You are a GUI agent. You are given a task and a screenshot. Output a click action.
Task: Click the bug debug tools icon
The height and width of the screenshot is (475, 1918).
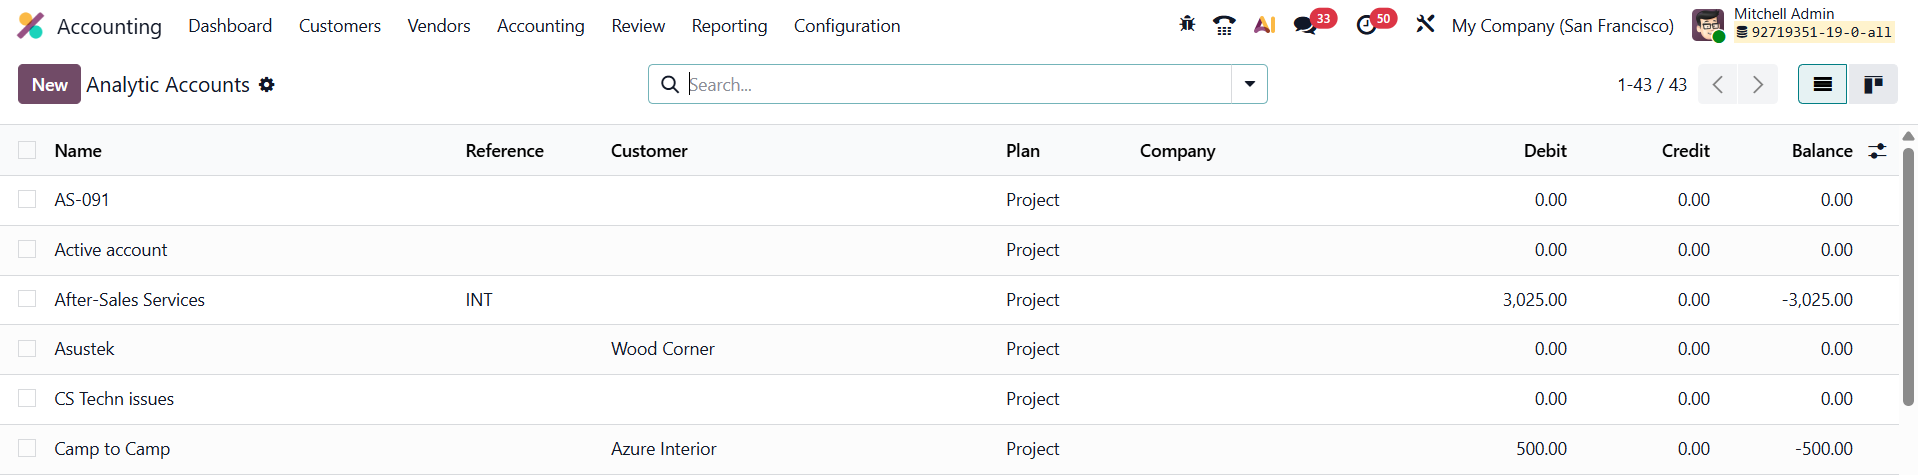(1187, 25)
